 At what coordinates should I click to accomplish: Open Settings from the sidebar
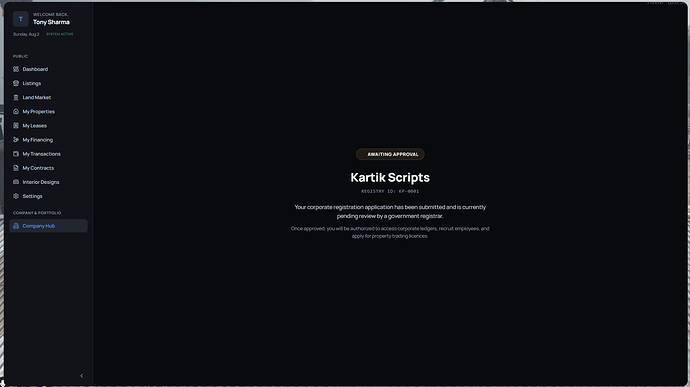48,196
